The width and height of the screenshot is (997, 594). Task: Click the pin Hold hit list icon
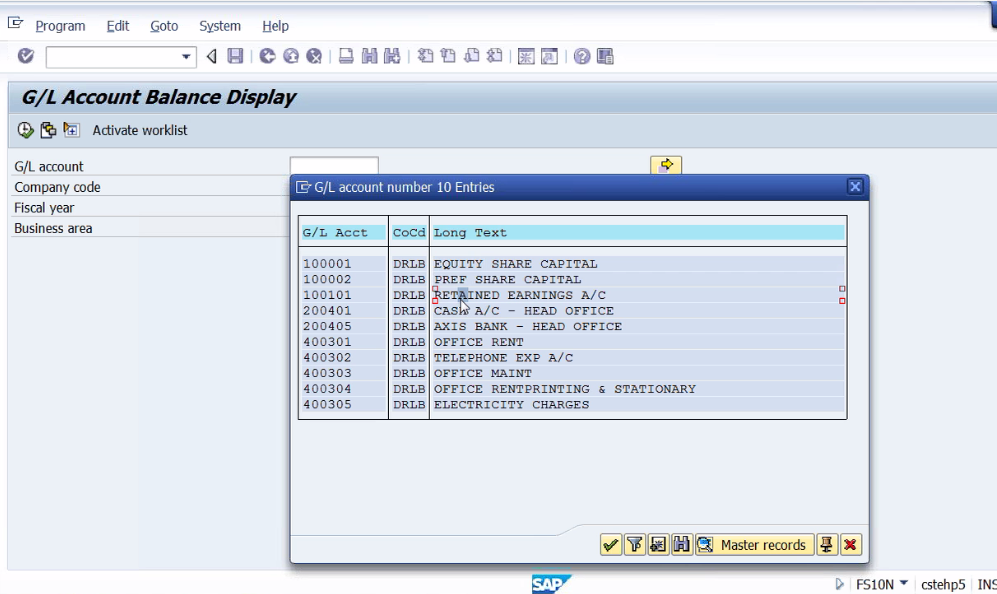(x=826, y=544)
